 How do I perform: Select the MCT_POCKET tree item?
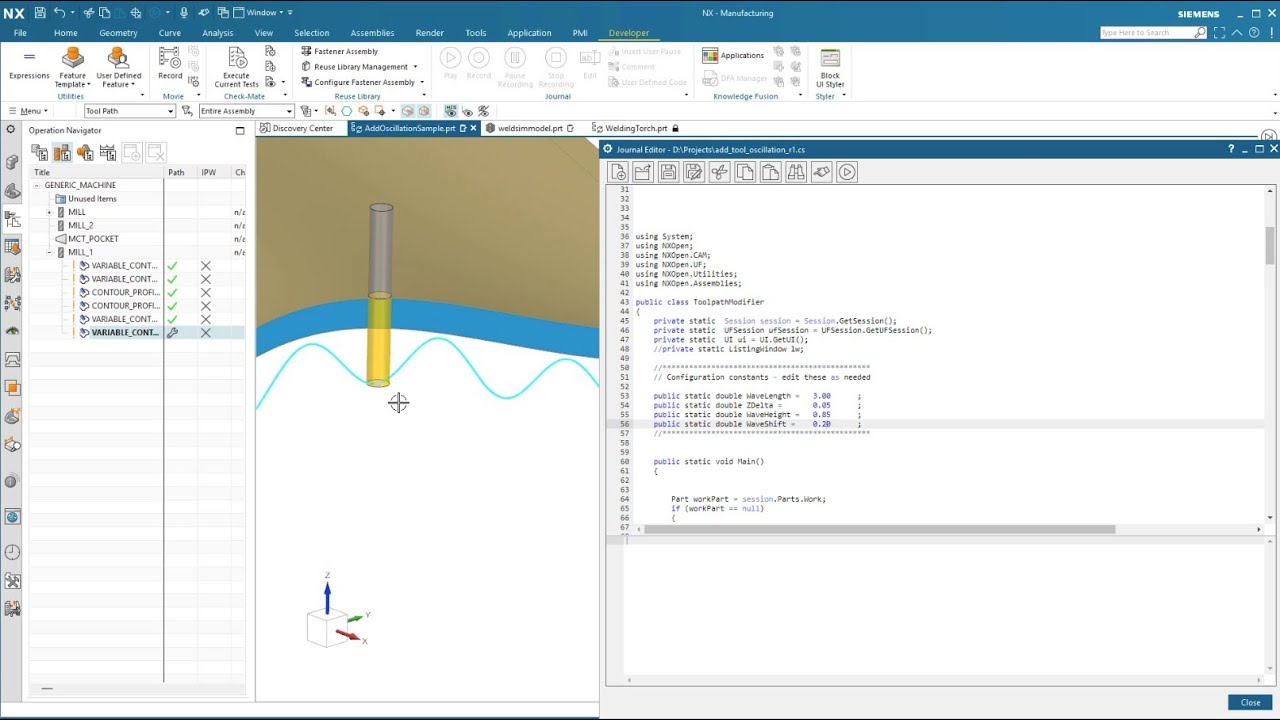coord(93,239)
